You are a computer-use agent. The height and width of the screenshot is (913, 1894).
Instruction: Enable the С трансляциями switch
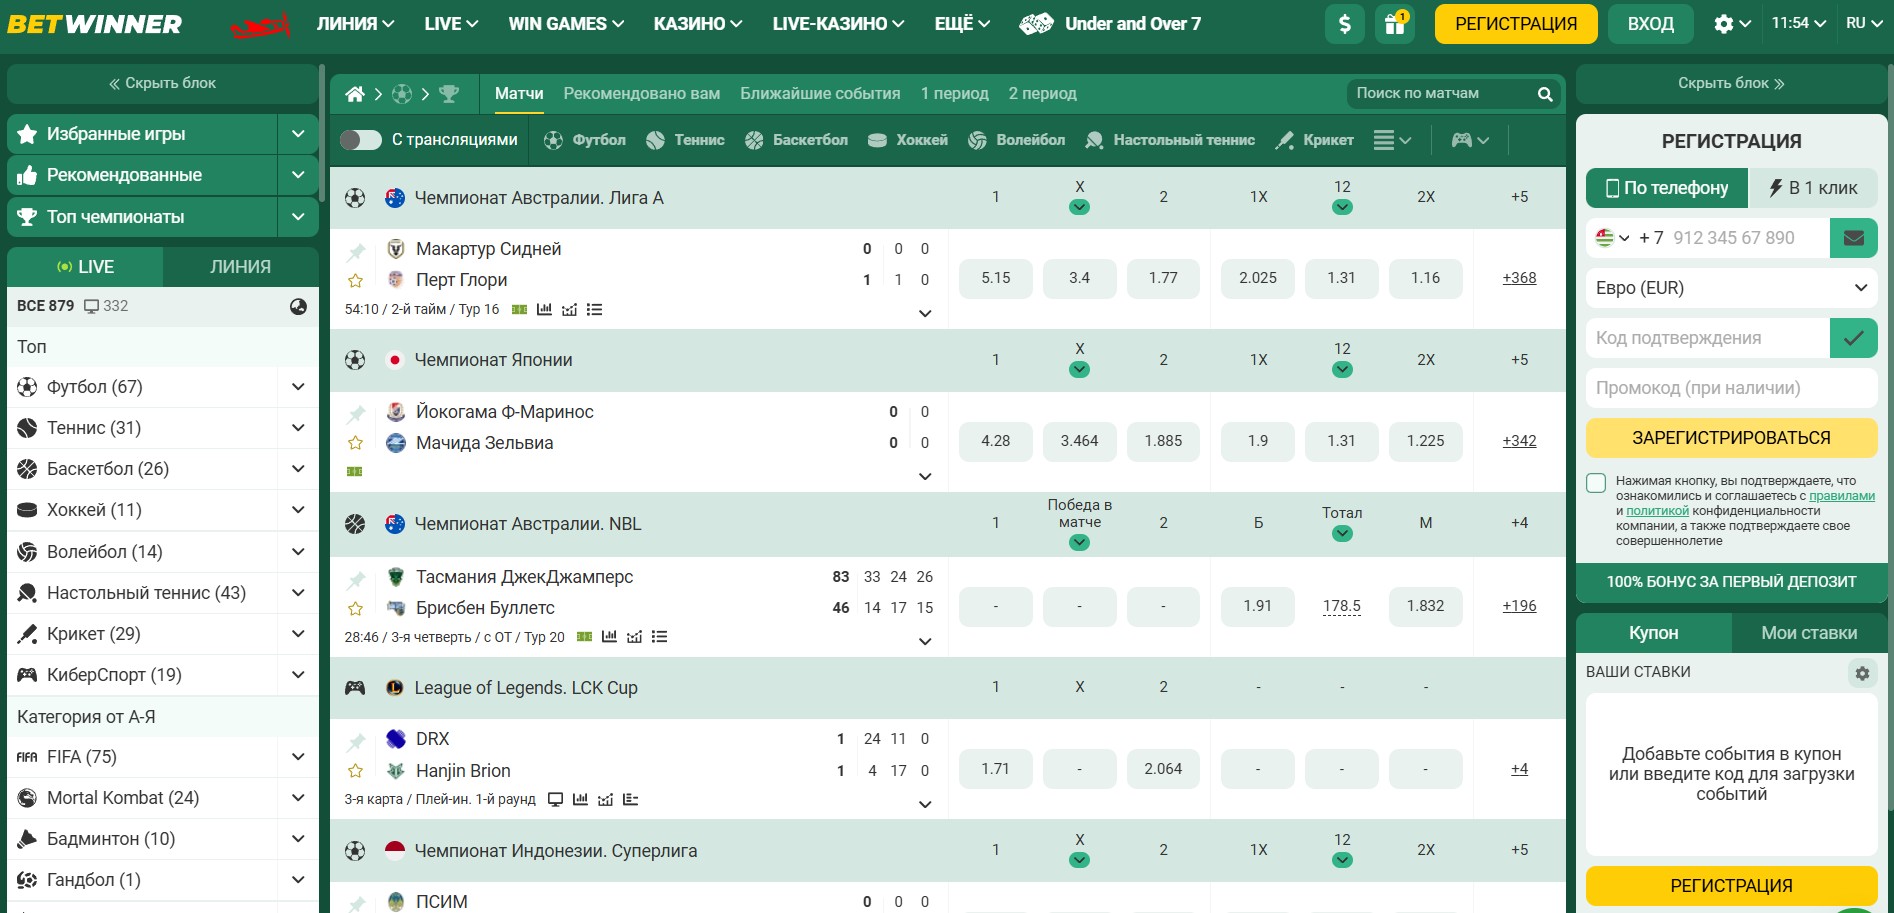362,140
